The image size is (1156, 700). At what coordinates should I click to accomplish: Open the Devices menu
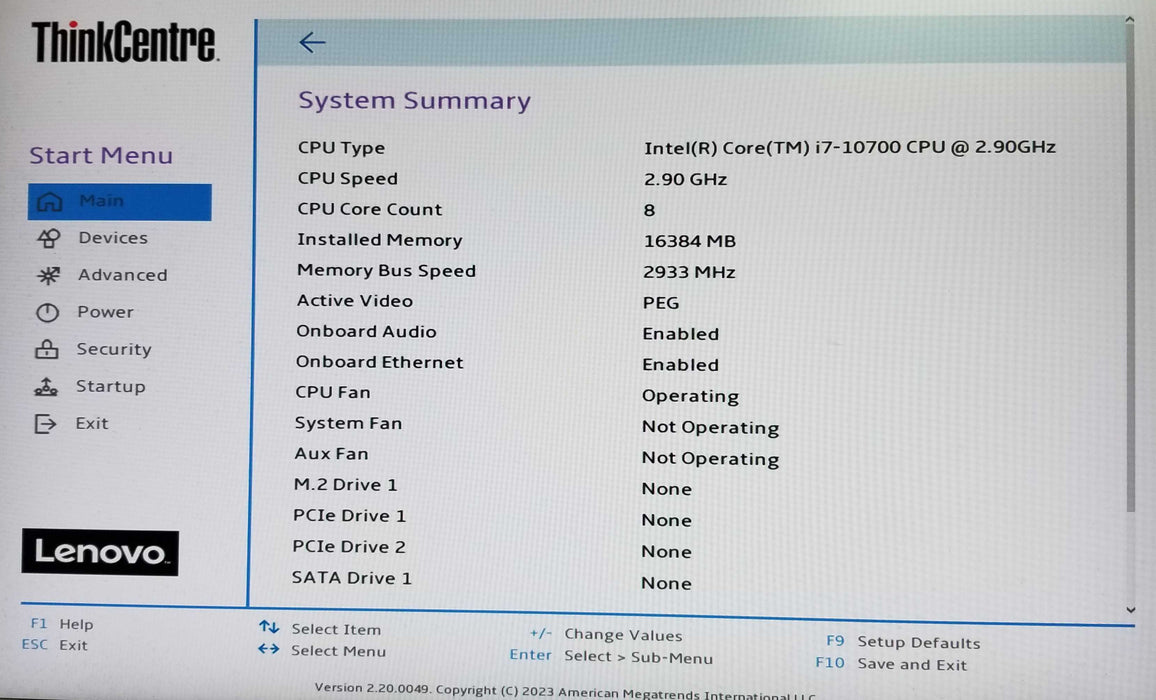tap(113, 238)
